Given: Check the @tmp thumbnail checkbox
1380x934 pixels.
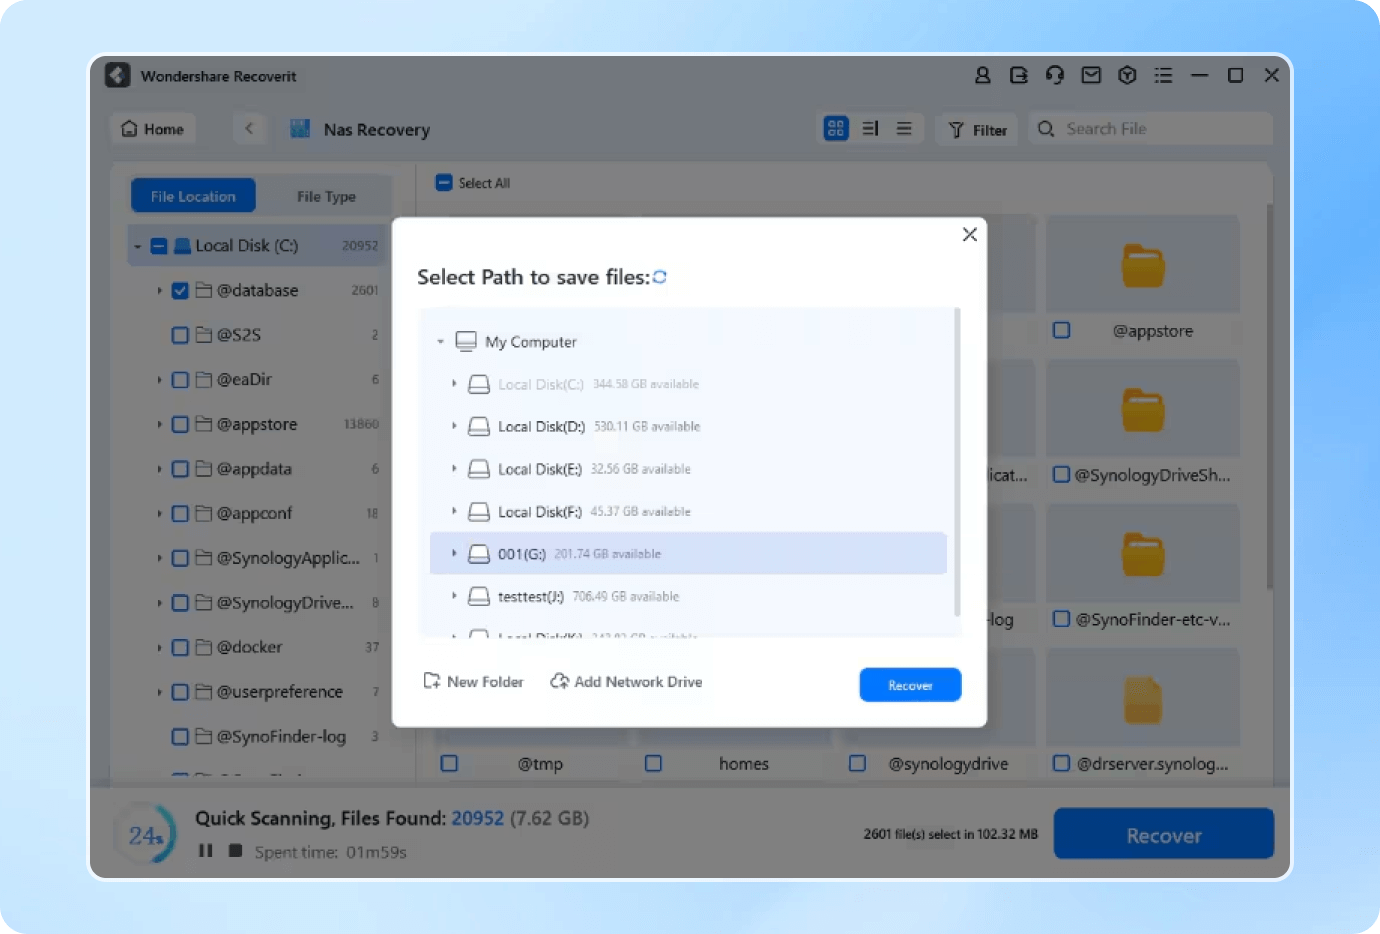Looking at the screenshot, I should click(x=449, y=763).
